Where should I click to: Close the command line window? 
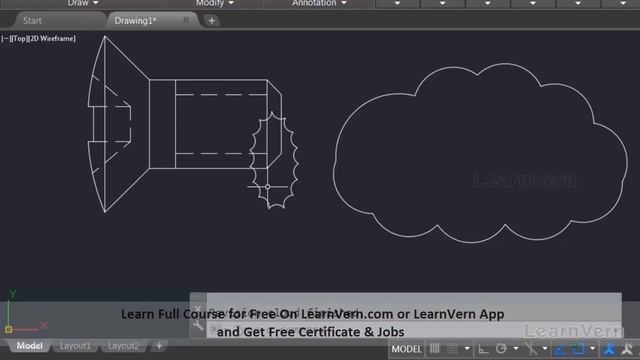tap(198, 309)
